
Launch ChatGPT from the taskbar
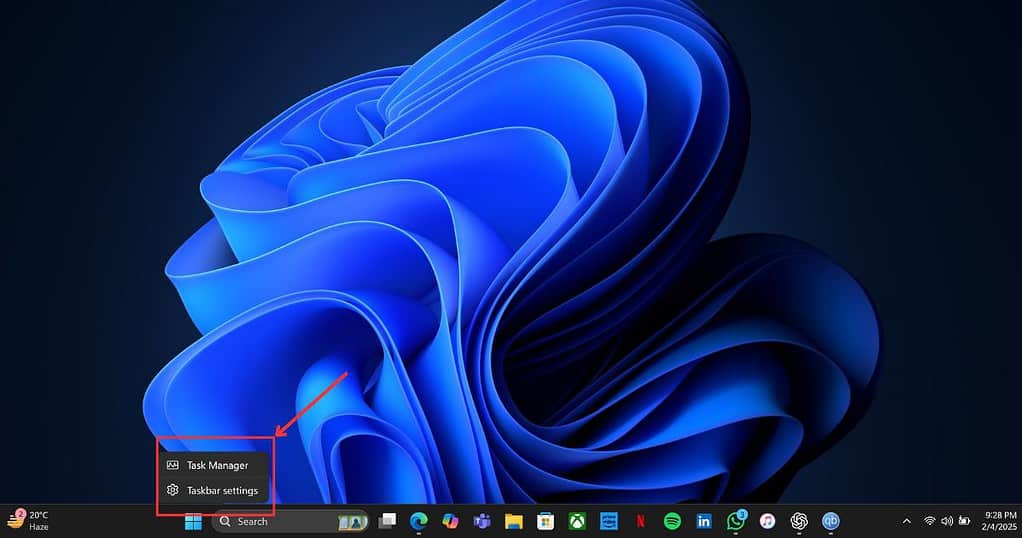click(x=799, y=521)
